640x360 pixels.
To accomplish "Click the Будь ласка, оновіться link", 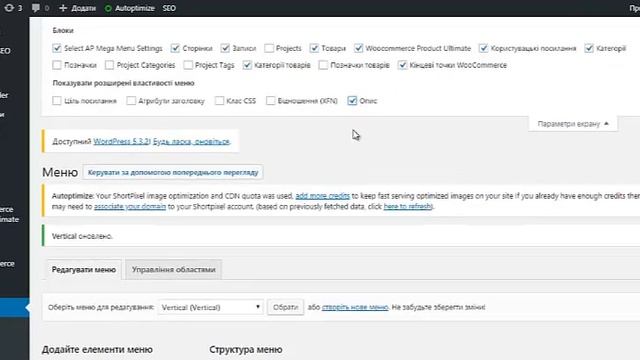I will pos(191,141).
